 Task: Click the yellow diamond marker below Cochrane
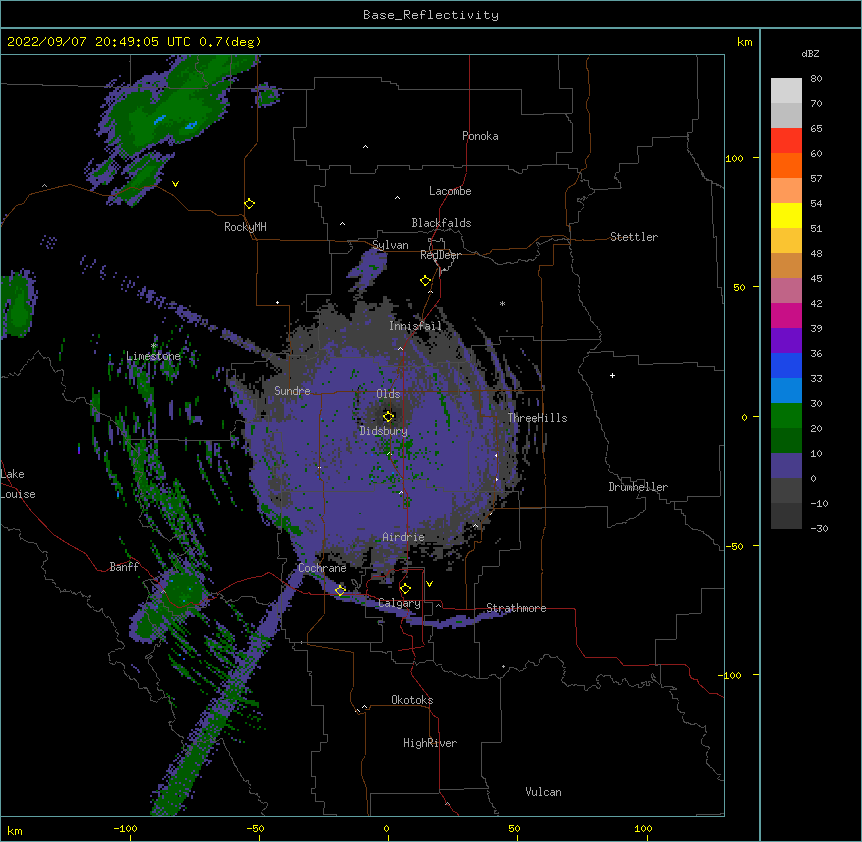pos(340,590)
